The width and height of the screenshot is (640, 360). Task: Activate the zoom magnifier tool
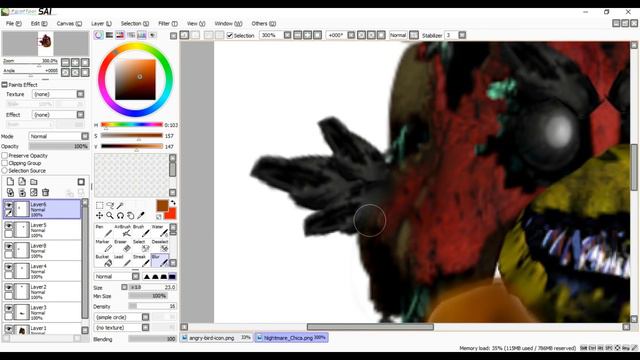tap(110, 215)
